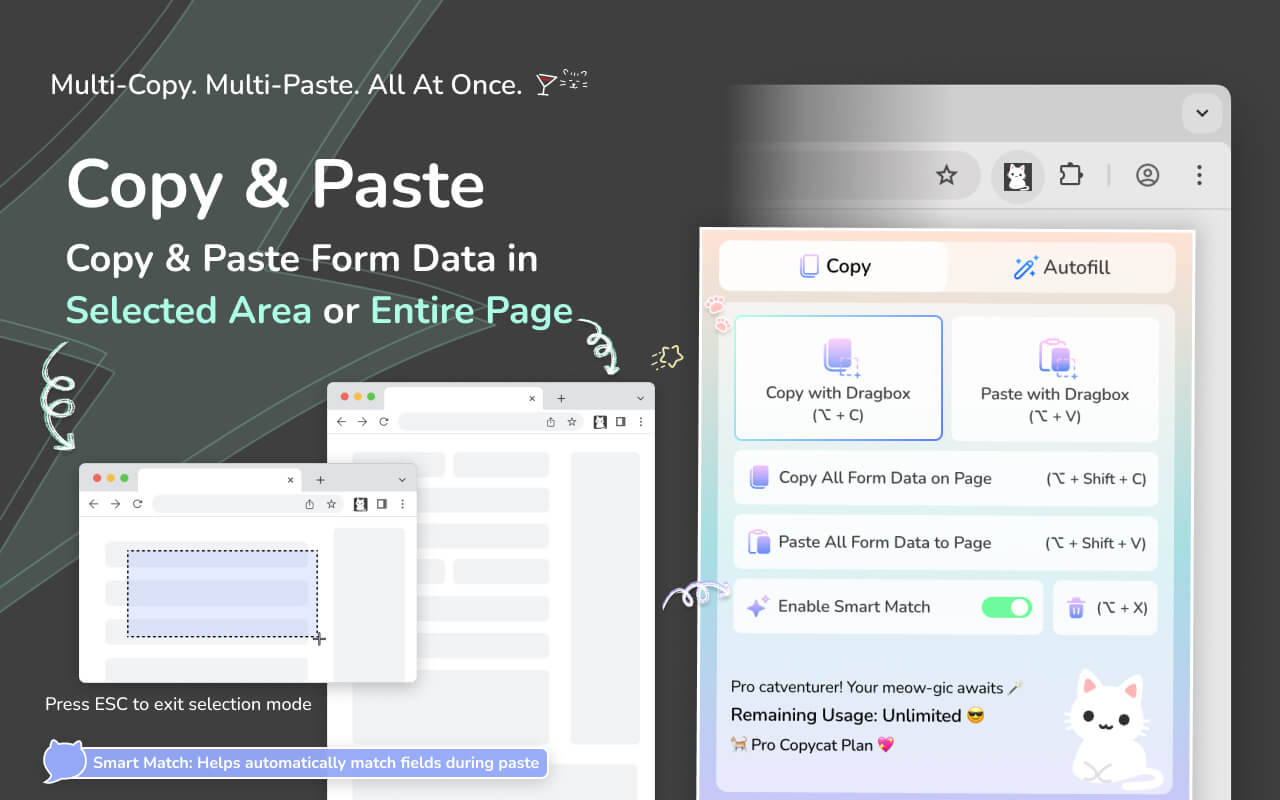Viewport: 1280px width, 800px height.
Task: Click the cat extension icon in toolbar
Action: click(x=1017, y=175)
